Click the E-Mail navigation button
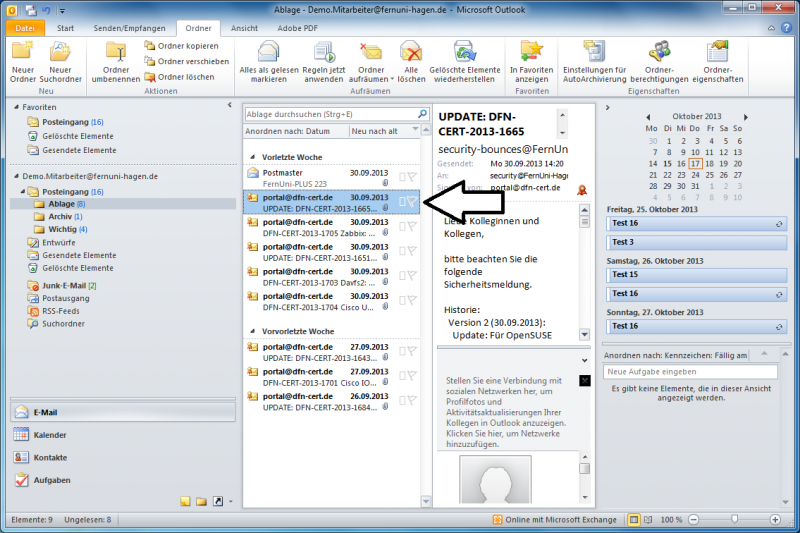The height and width of the screenshot is (533, 800). click(x=122, y=412)
